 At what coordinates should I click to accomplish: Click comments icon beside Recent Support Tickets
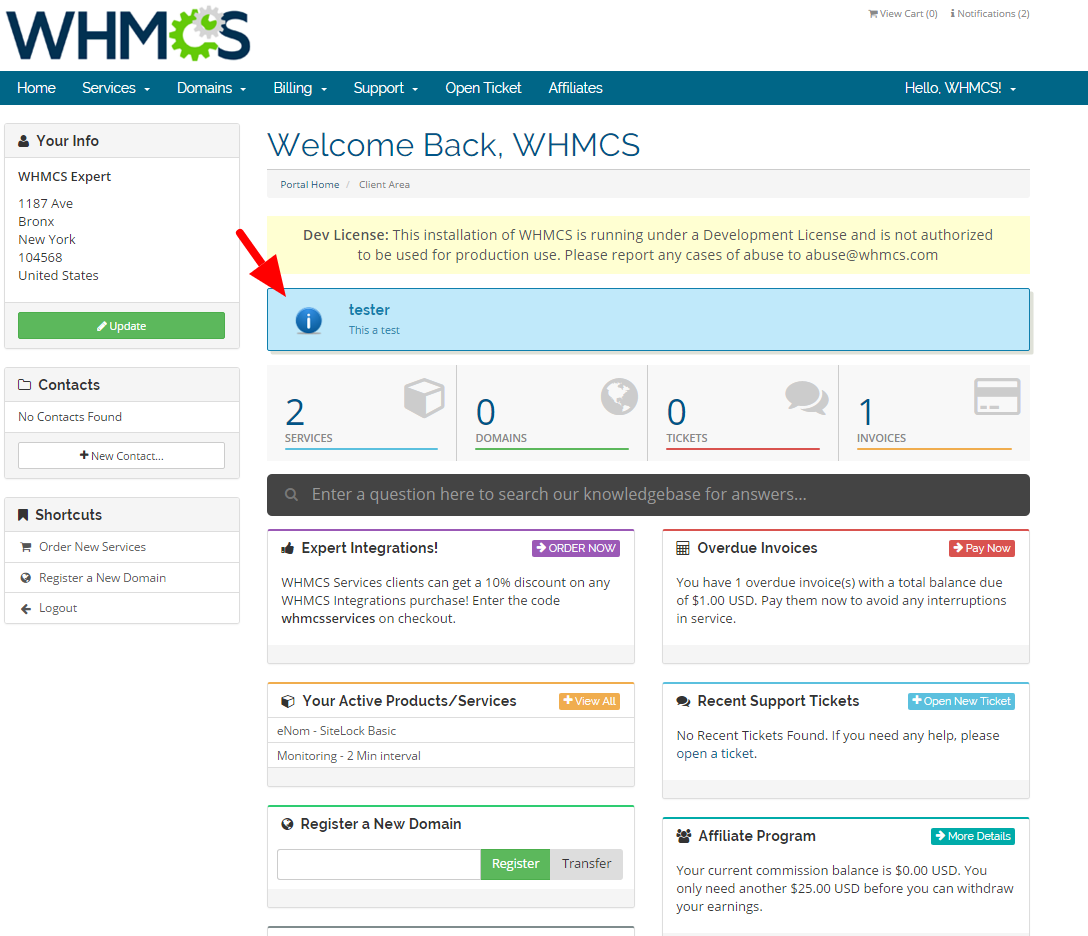coord(683,701)
